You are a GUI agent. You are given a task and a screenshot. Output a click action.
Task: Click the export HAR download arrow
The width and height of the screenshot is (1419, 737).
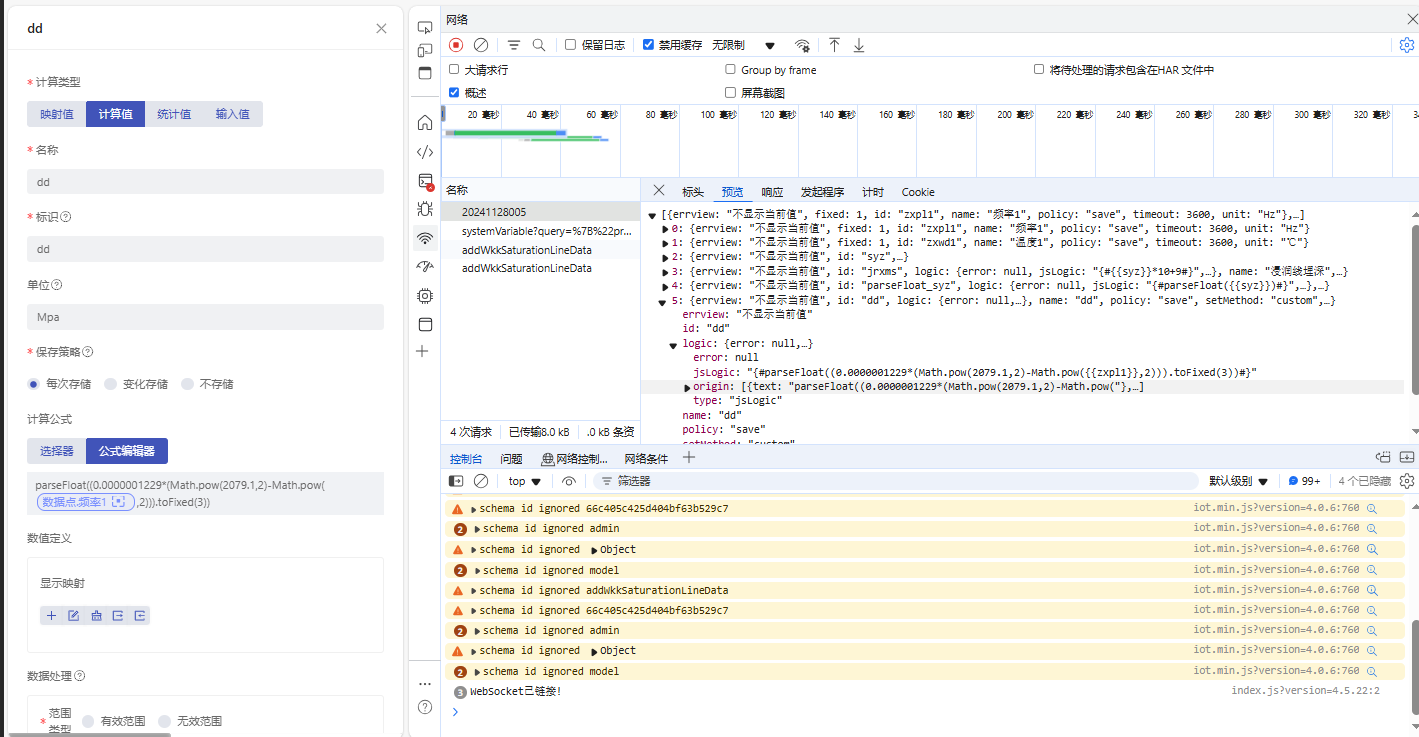click(x=859, y=45)
